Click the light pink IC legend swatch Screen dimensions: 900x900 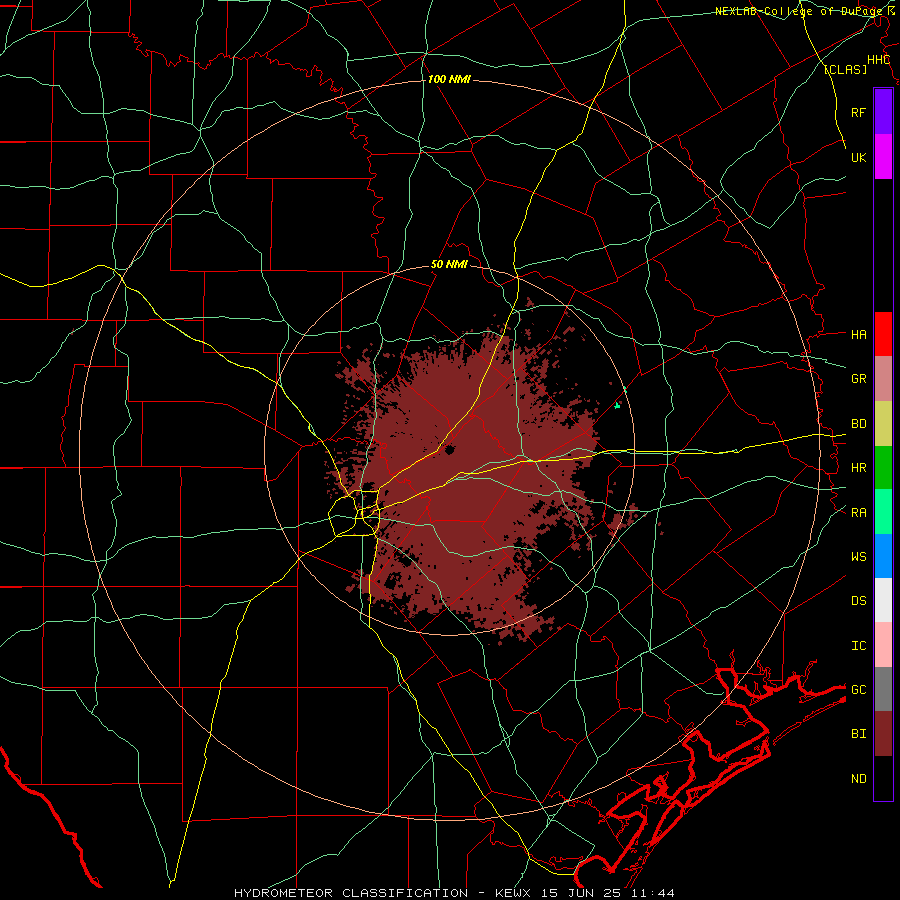pos(883,645)
